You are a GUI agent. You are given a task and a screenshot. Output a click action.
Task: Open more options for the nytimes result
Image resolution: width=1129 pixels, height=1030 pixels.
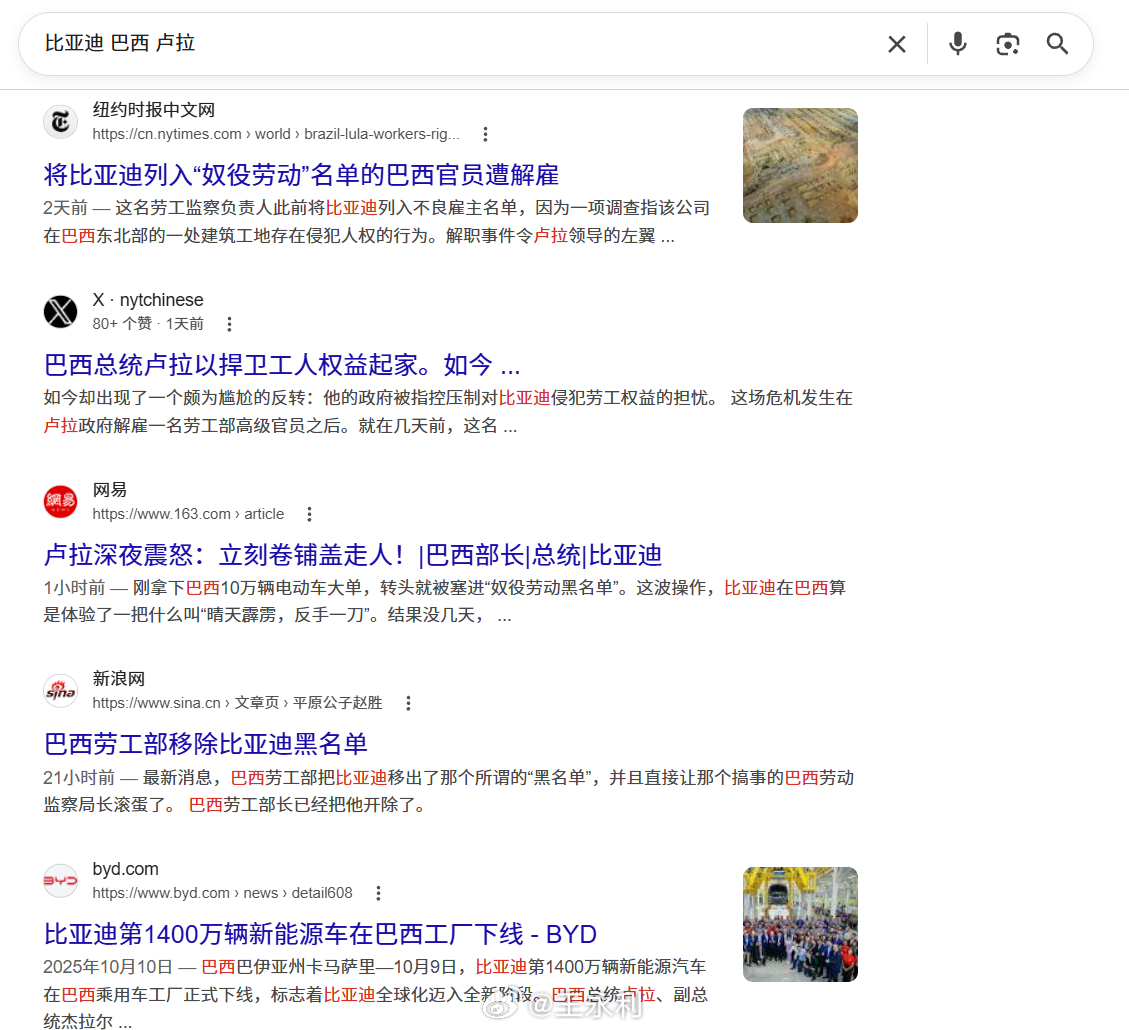click(485, 134)
